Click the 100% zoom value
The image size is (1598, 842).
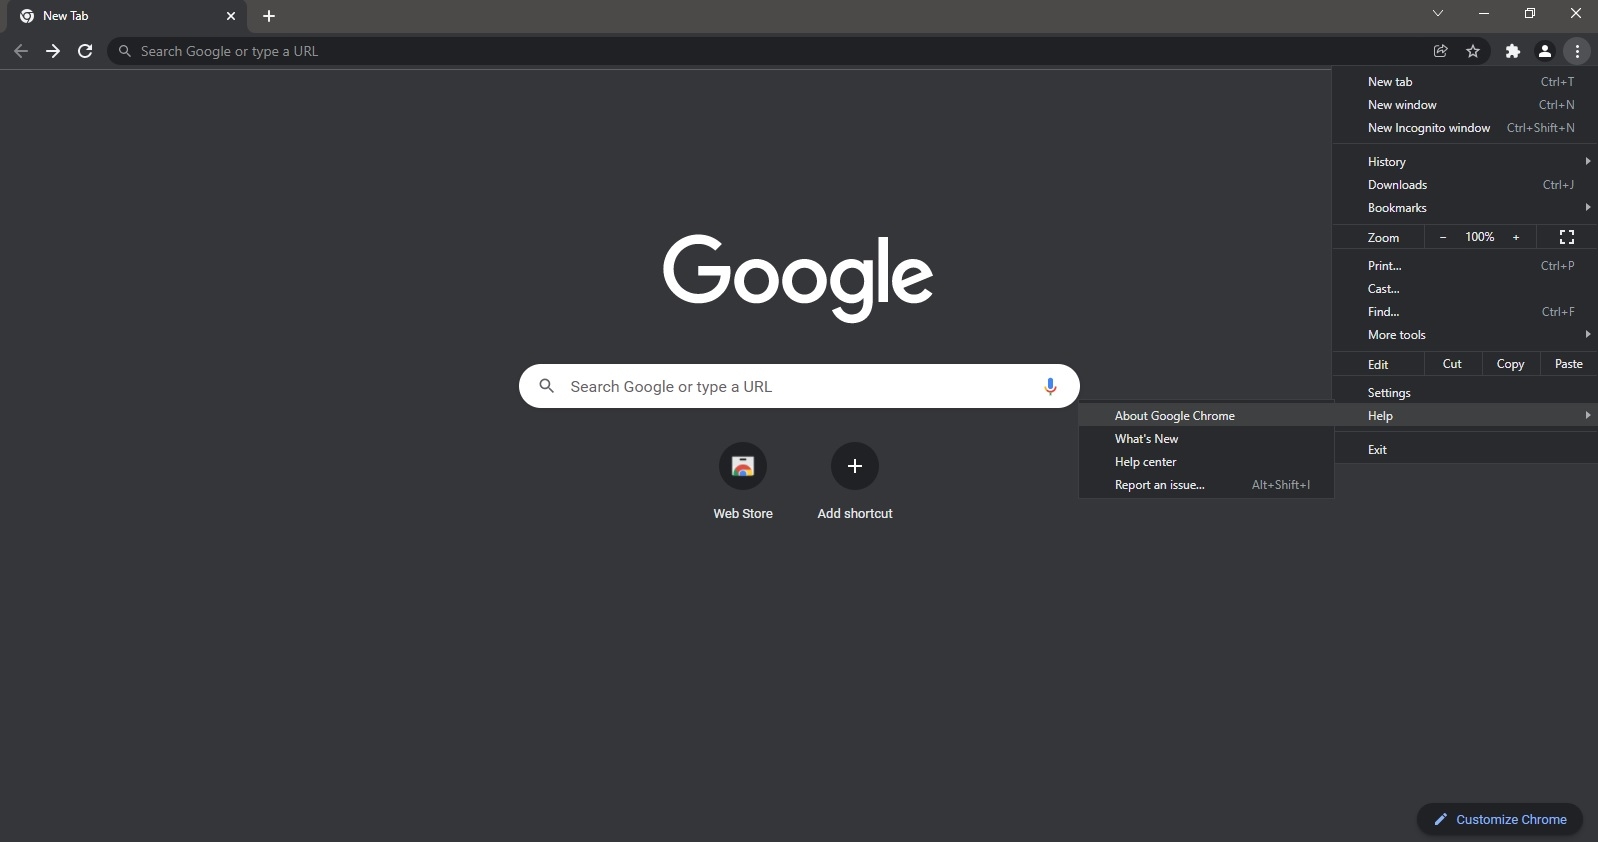tap(1480, 237)
